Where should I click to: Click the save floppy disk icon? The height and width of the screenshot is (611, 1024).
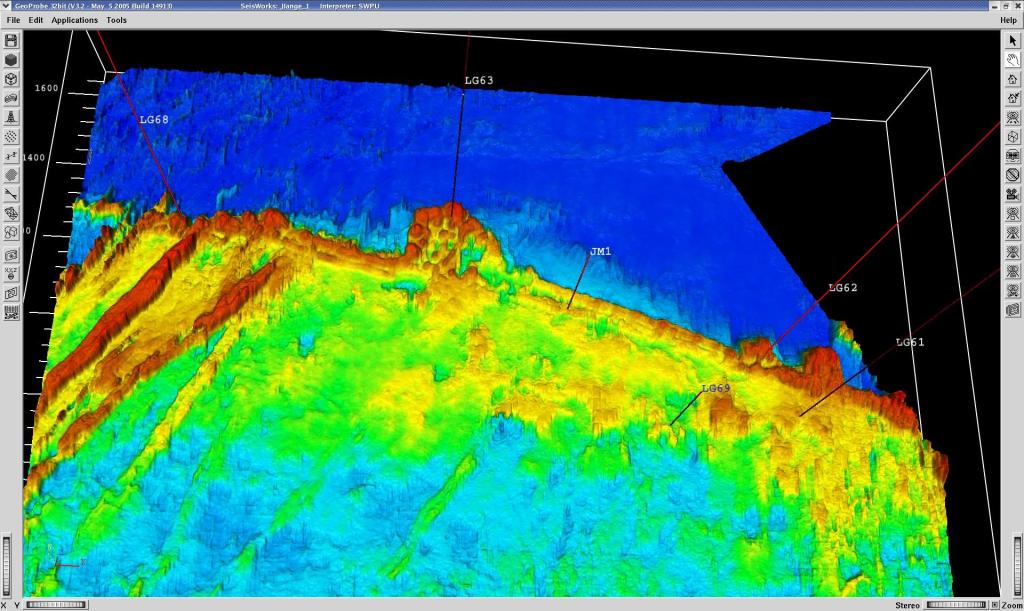tap(11, 40)
